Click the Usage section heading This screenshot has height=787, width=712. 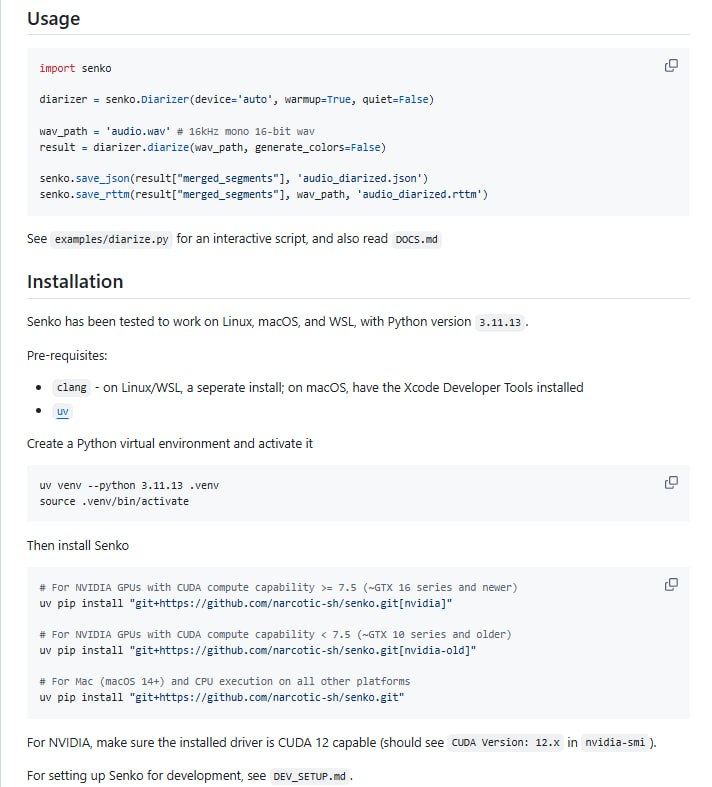click(53, 19)
